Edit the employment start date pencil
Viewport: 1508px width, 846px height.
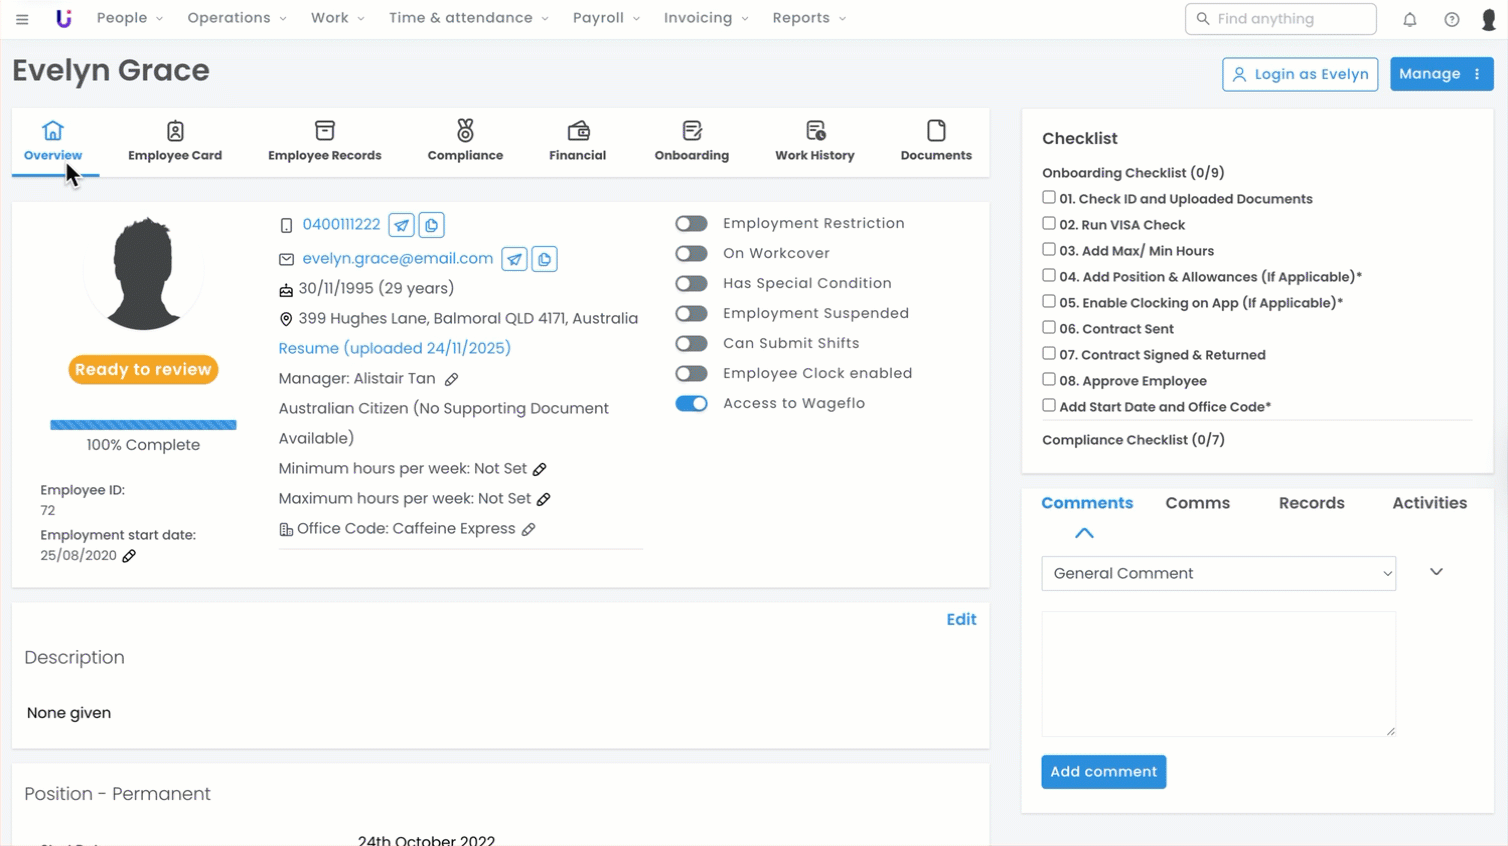[x=129, y=556]
